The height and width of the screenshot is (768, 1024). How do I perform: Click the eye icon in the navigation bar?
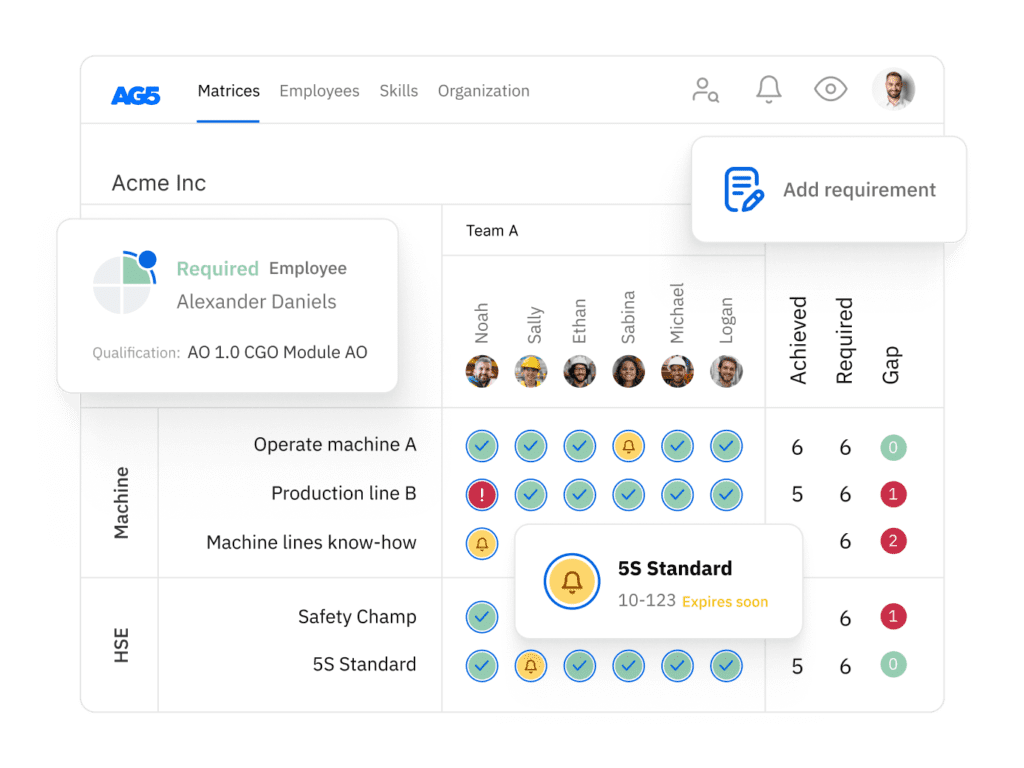coord(830,89)
